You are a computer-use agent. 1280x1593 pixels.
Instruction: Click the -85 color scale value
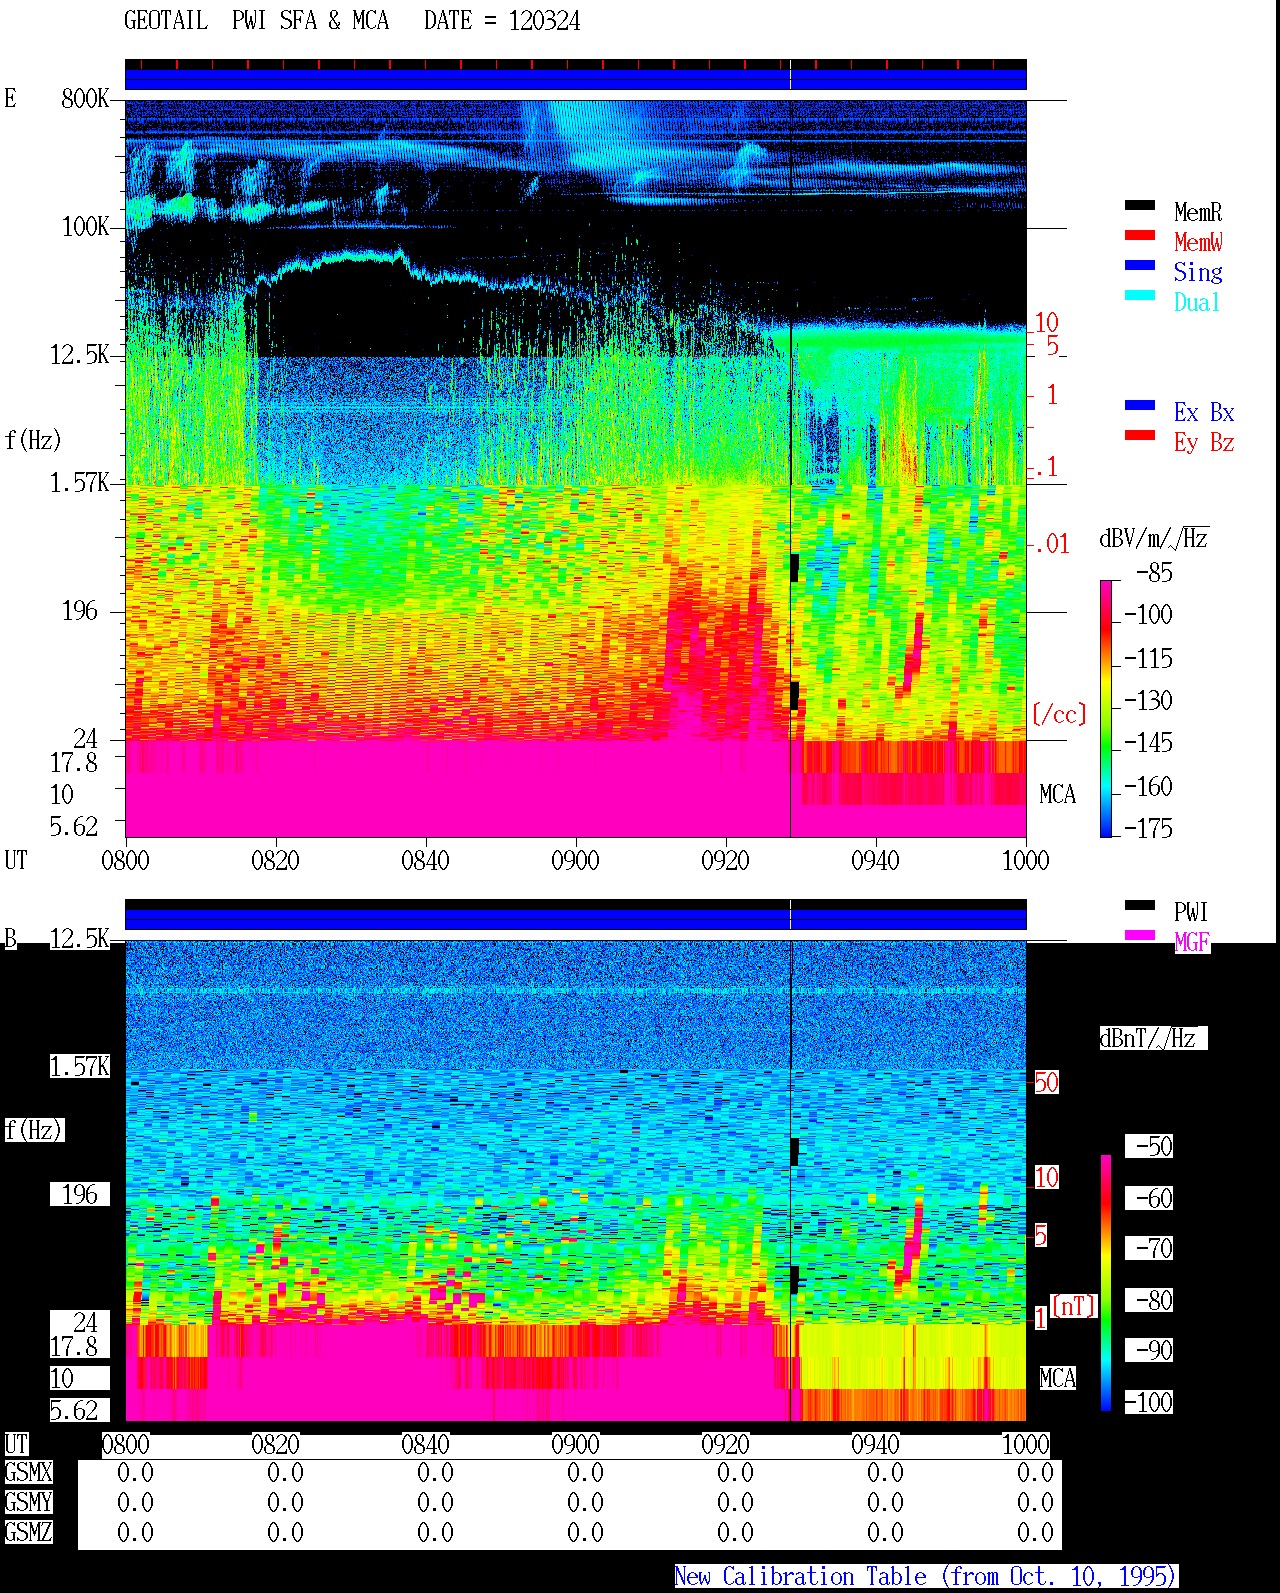[x=1154, y=573]
